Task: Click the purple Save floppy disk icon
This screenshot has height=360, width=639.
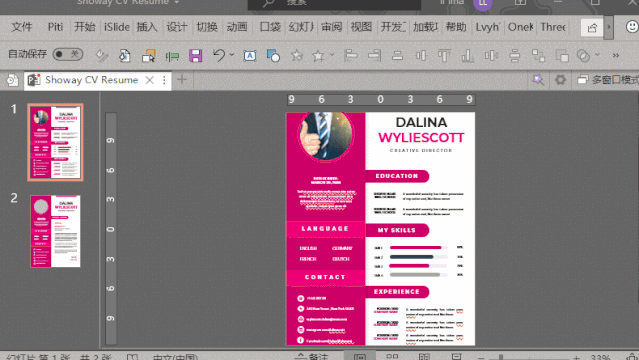Action: [196, 55]
